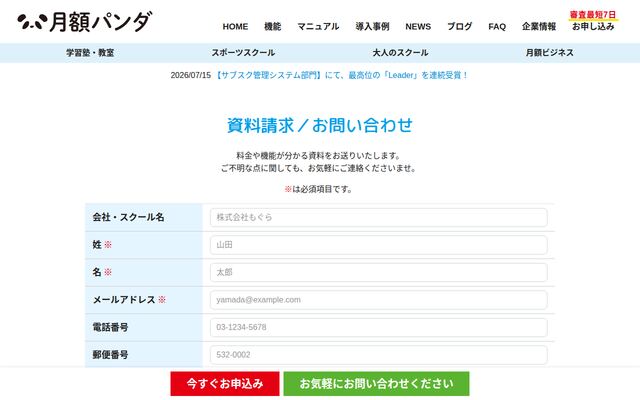This screenshot has height=400, width=640.
Task: Go to マニュアル page
Action: coord(318,27)
